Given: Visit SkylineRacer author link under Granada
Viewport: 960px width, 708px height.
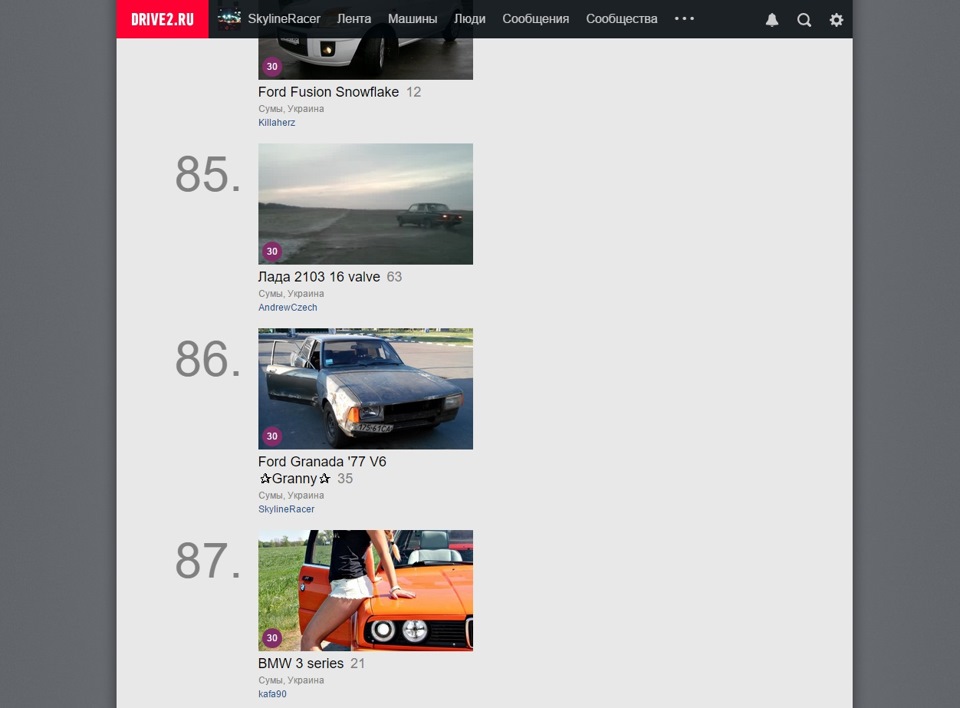Looking at the screenshot, I should point(287,509).
